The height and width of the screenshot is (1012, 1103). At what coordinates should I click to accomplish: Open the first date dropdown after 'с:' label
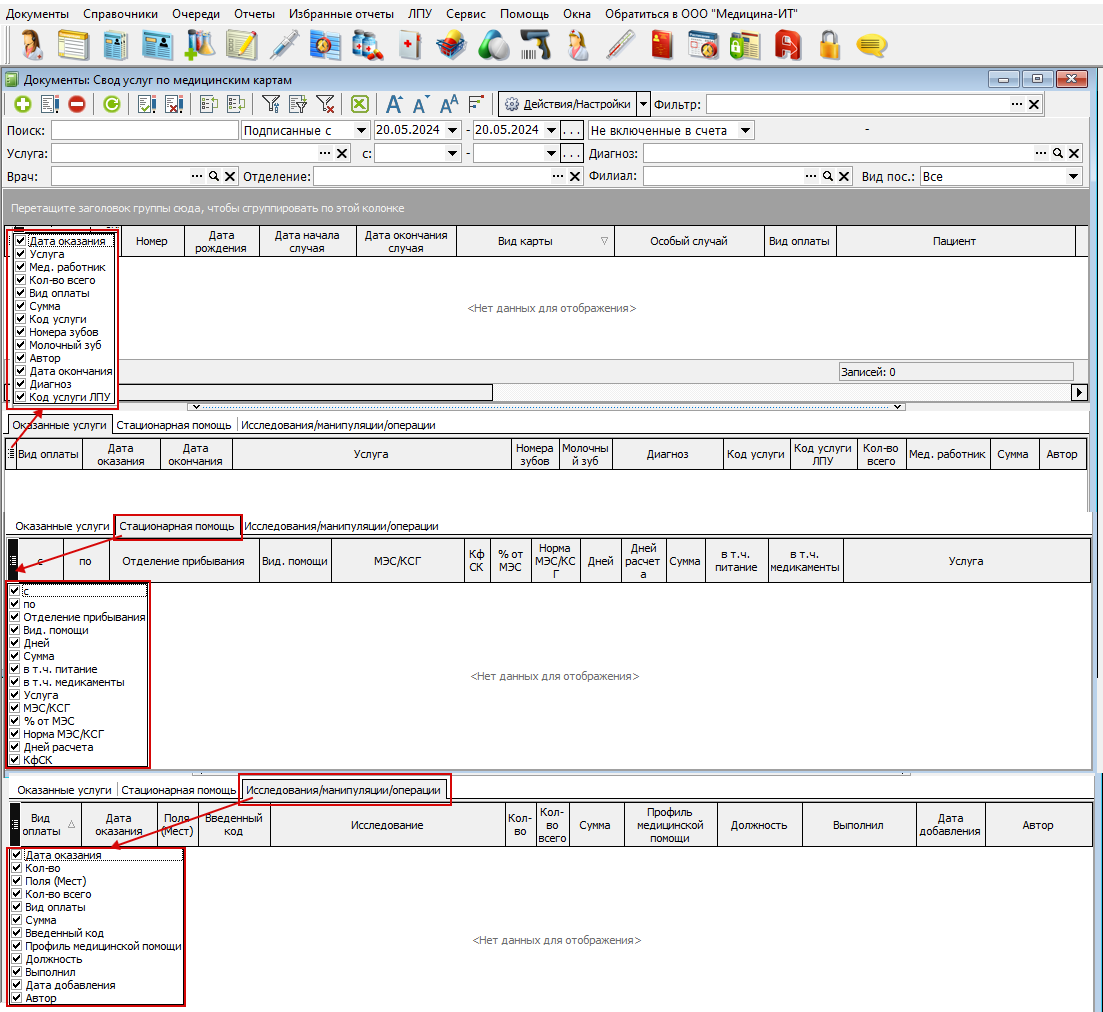452,153
